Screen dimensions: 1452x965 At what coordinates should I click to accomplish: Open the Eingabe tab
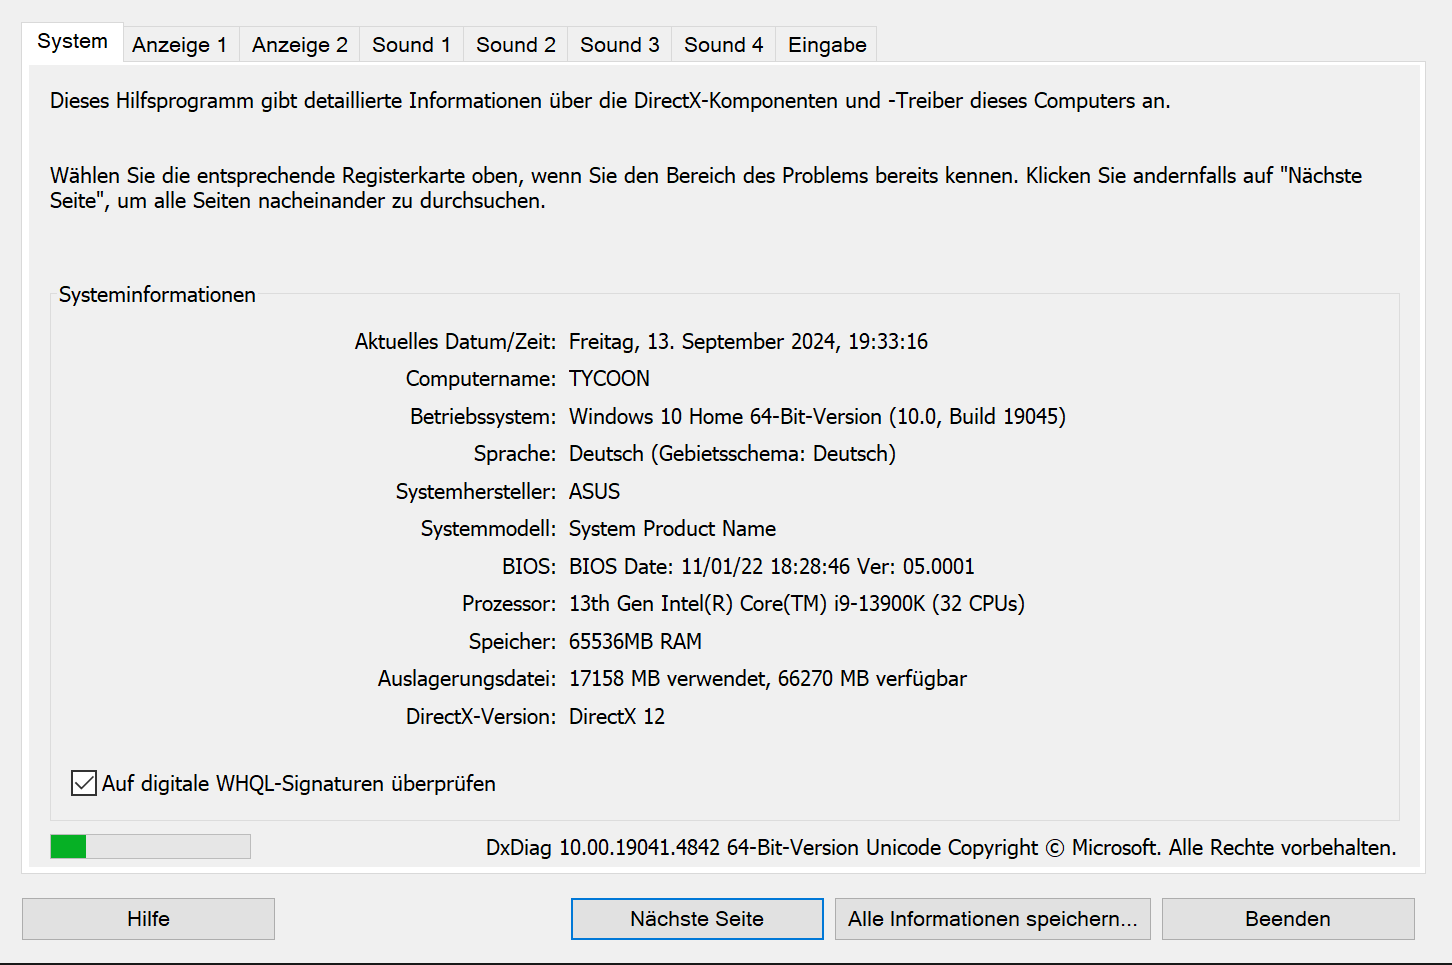[x=826, y=45]
